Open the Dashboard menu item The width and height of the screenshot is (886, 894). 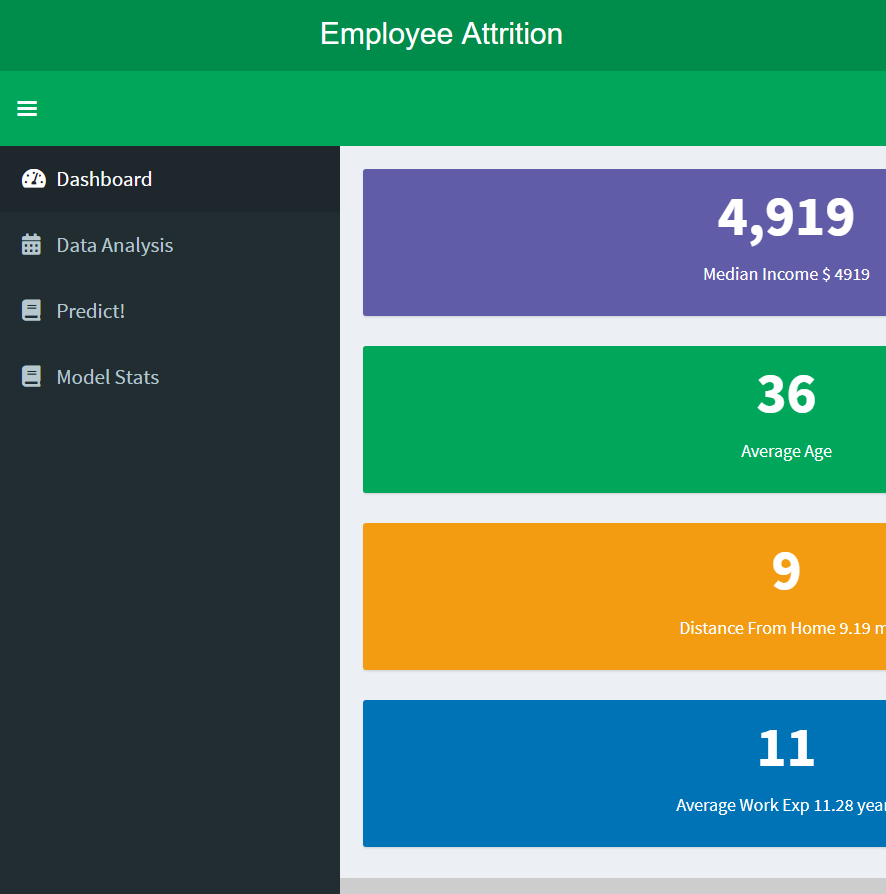[170, 179]
